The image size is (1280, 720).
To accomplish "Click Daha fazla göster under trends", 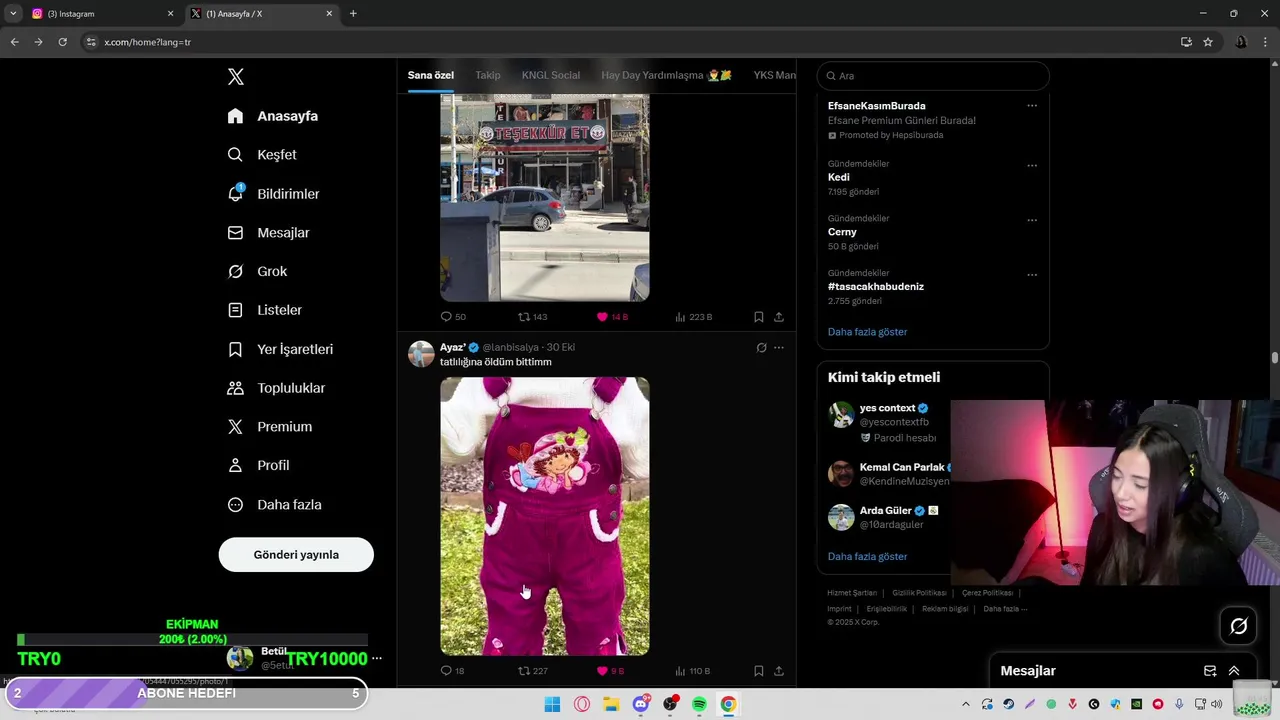I will 867,332.
